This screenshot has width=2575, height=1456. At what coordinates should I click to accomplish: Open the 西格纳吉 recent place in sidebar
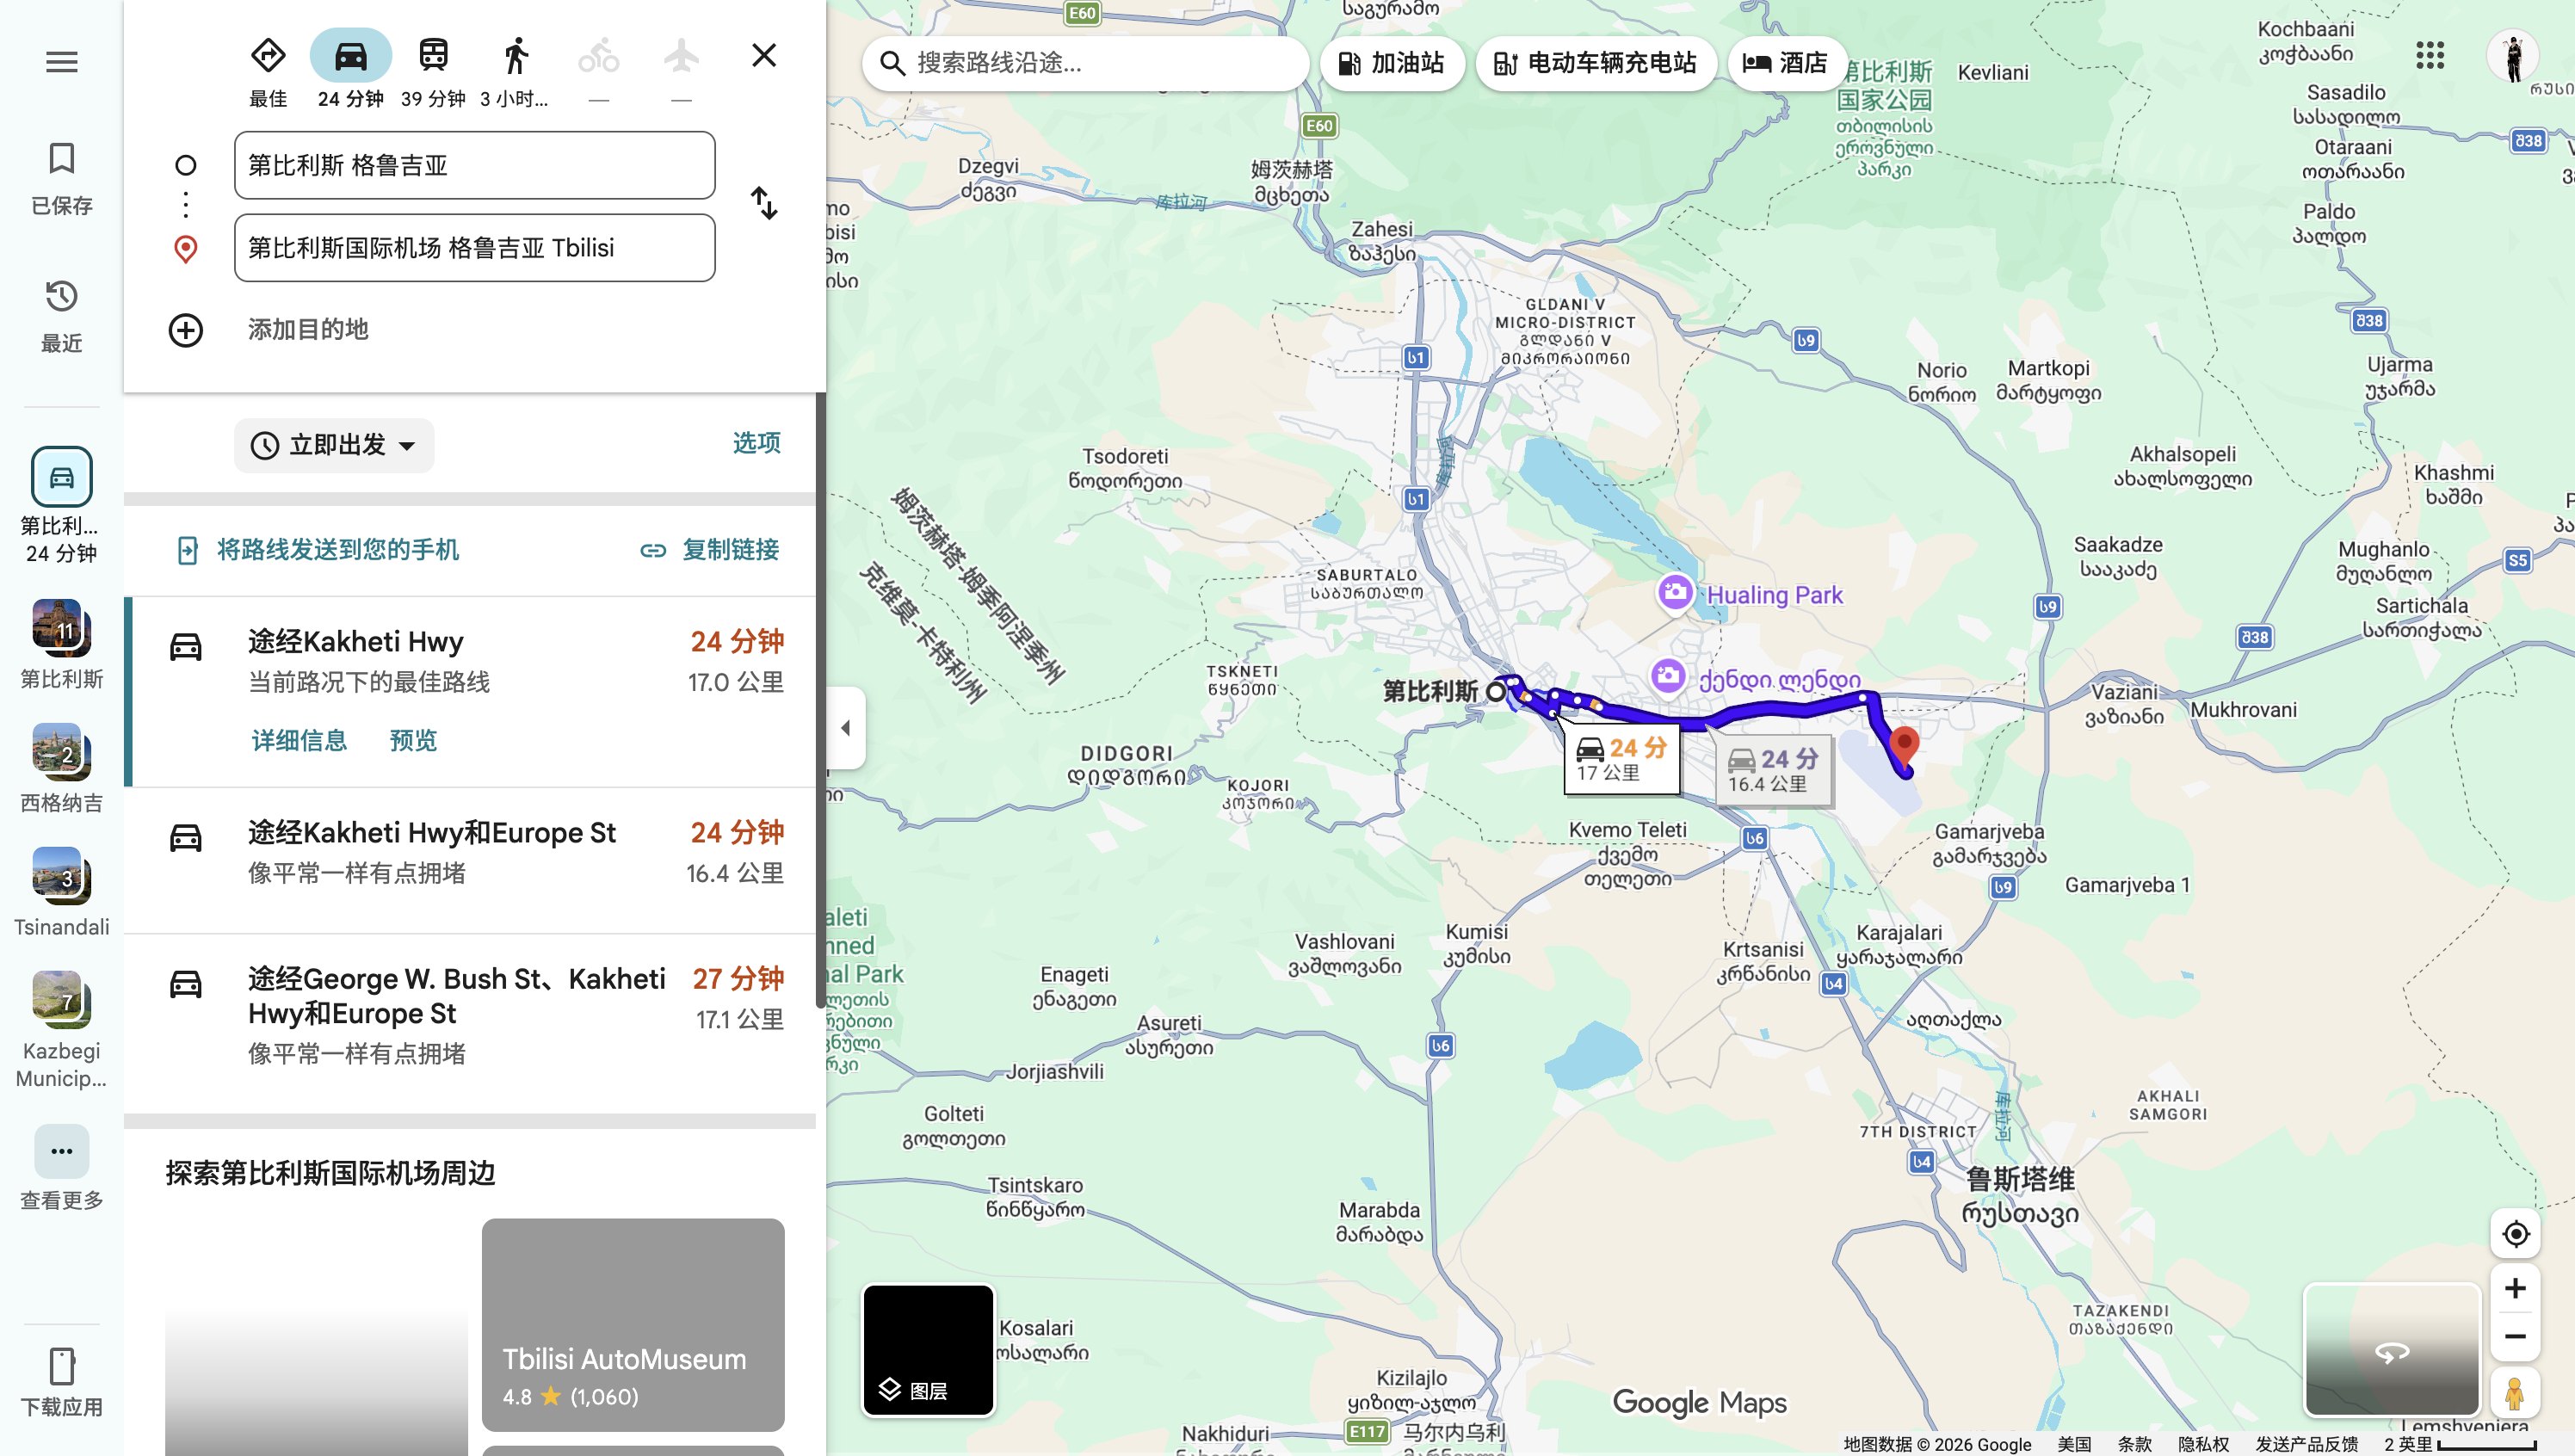61,769
